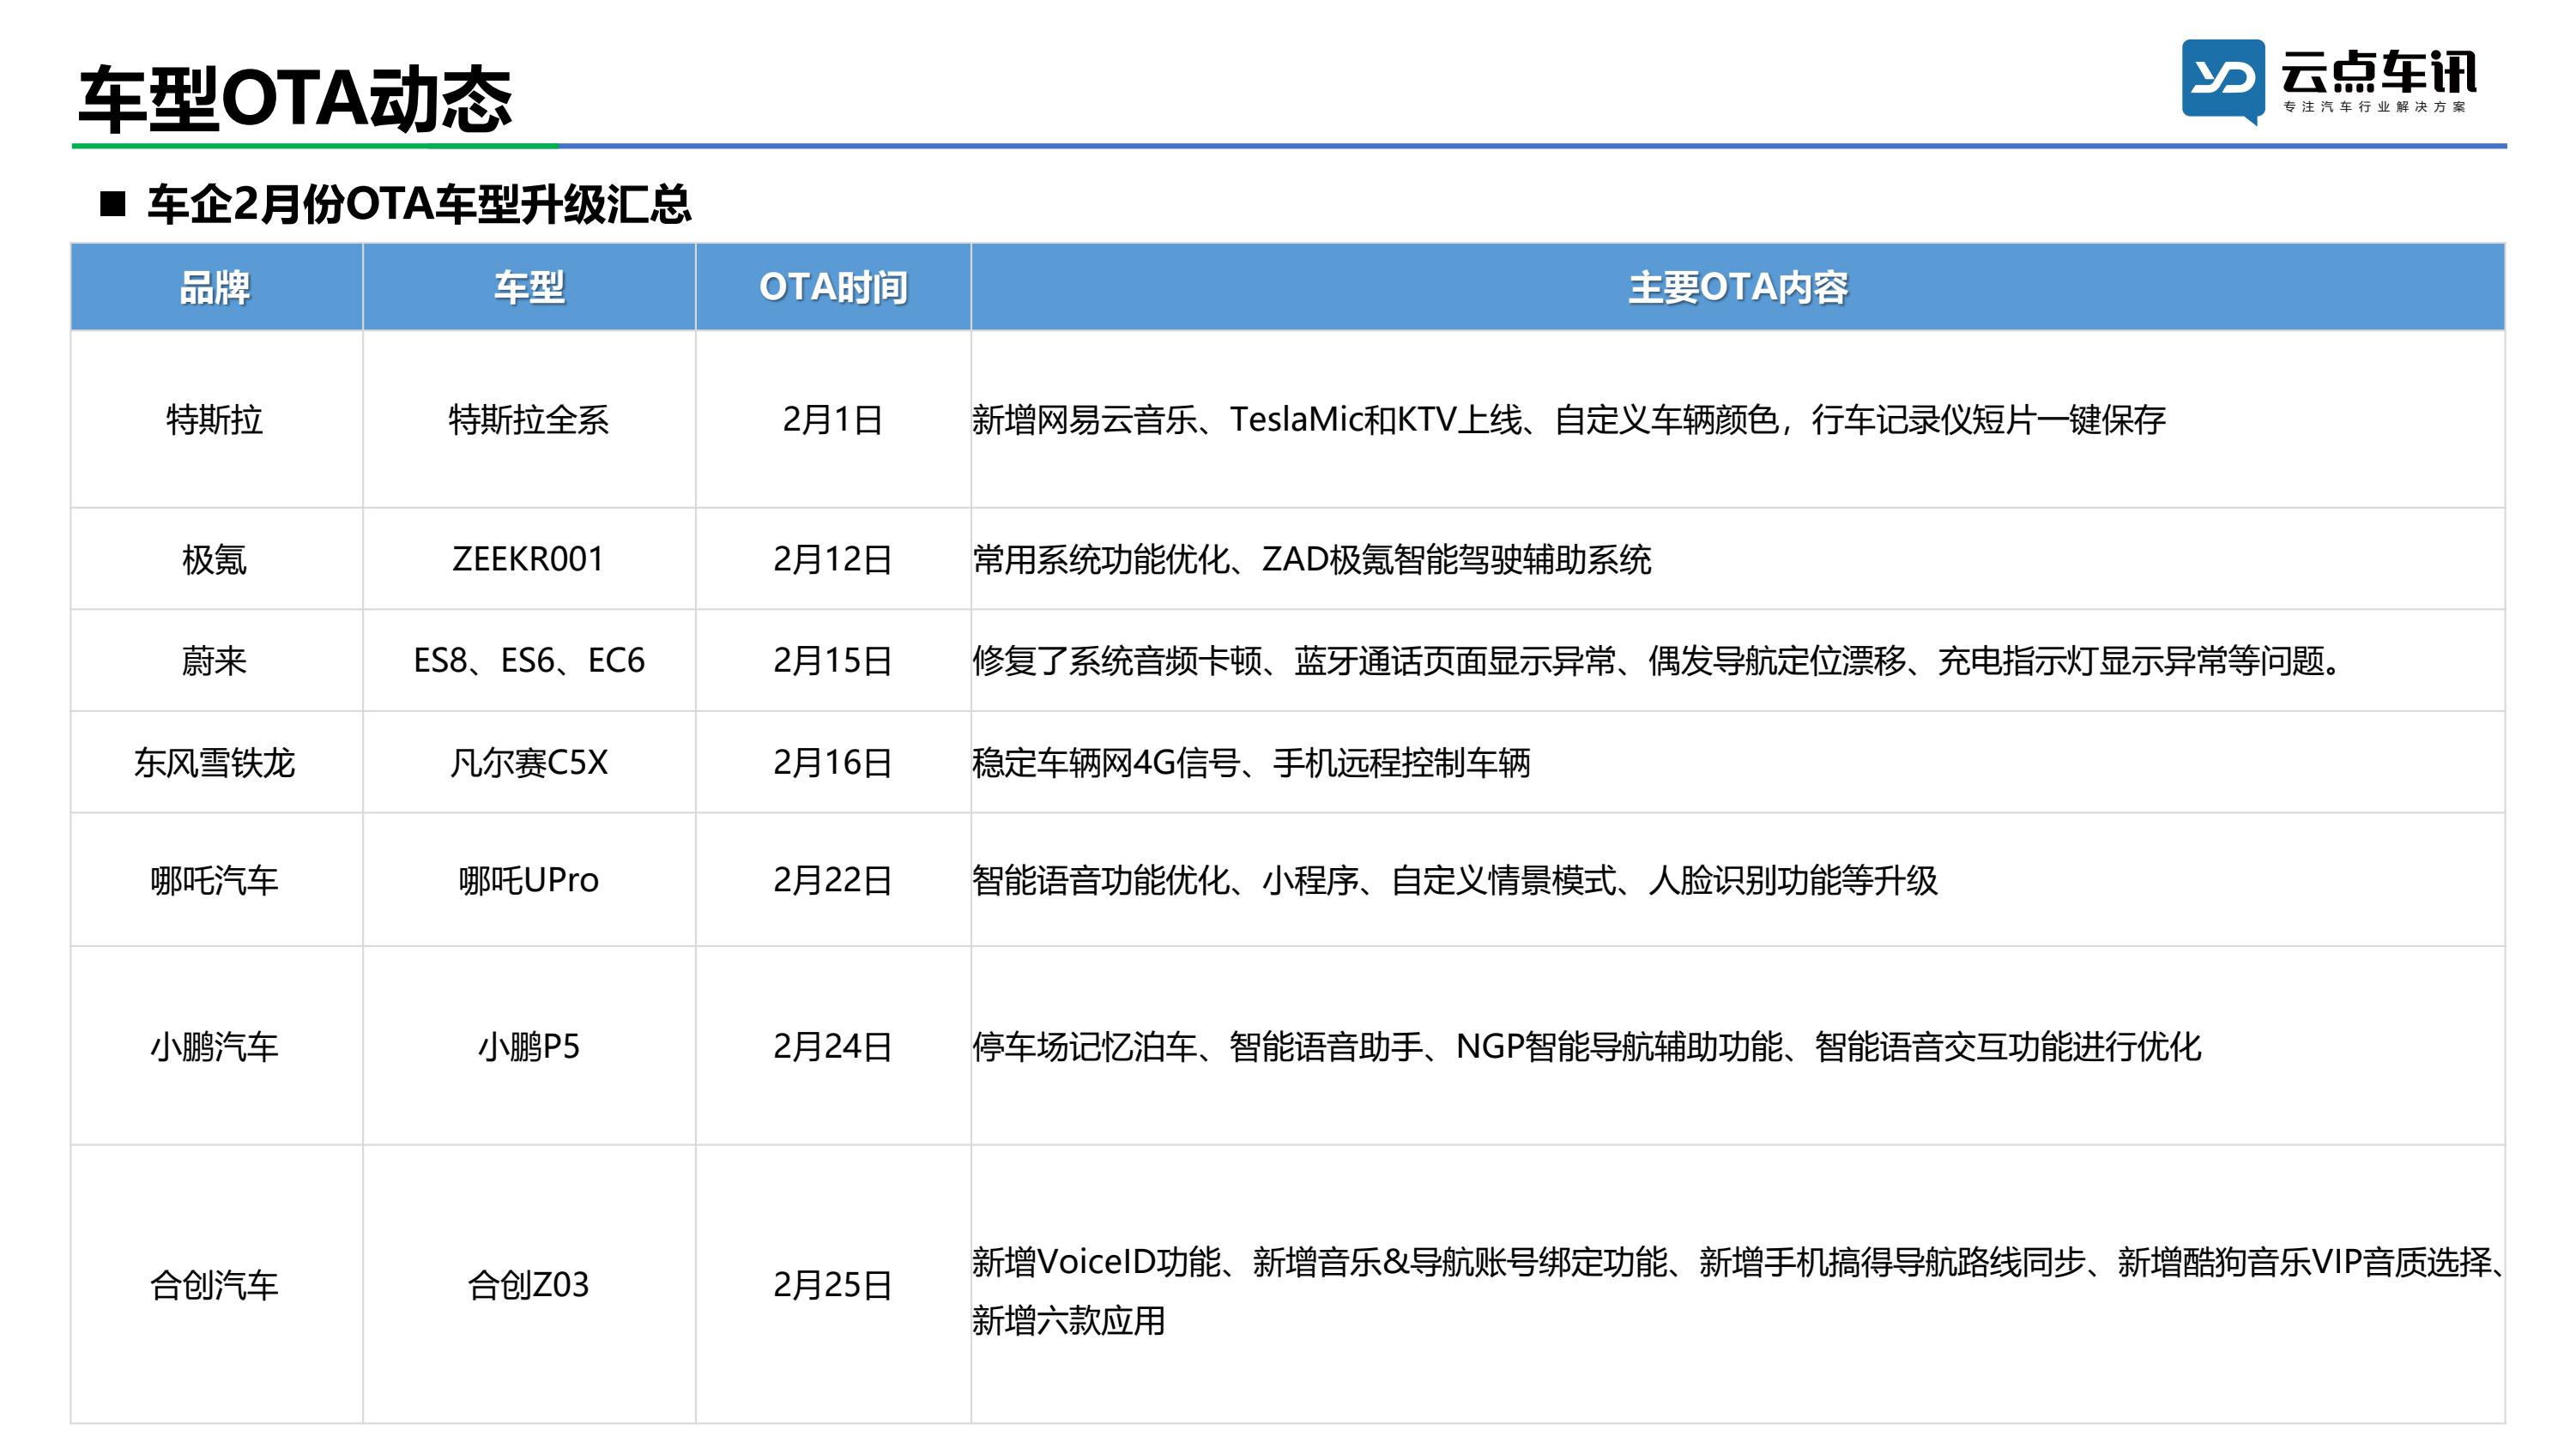Select the 小鹏汽车 brand cell

tap(215, 1046)
